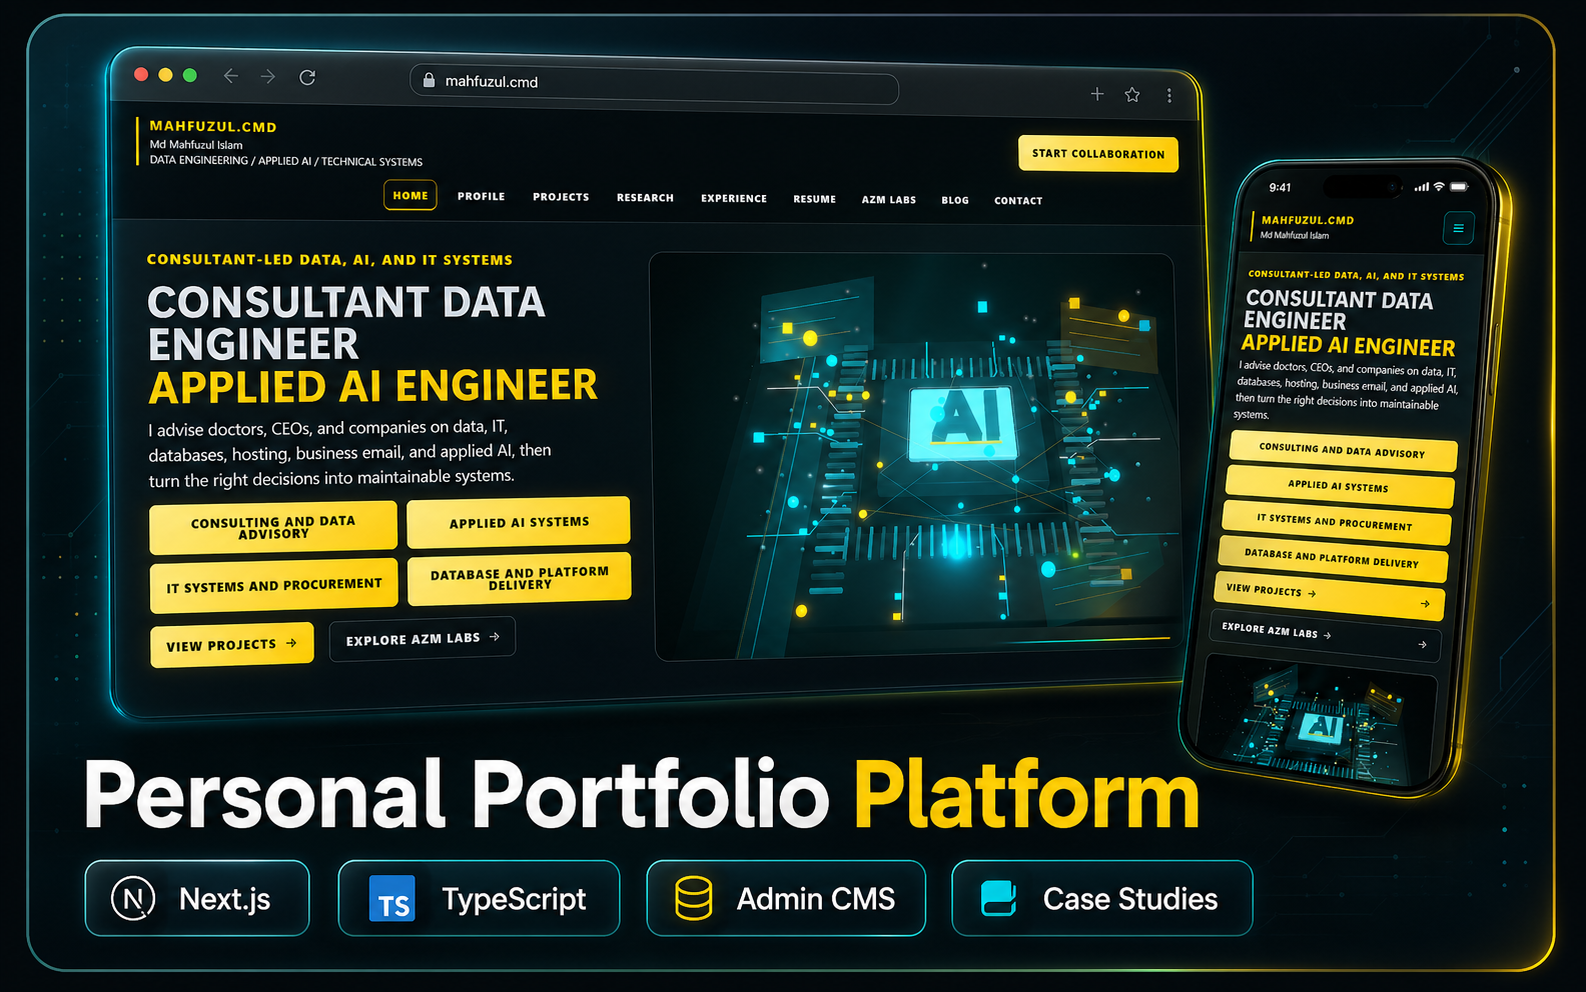Click the yellow browser minimize dot
This screenshot has width=1586, height=992.
165,75
